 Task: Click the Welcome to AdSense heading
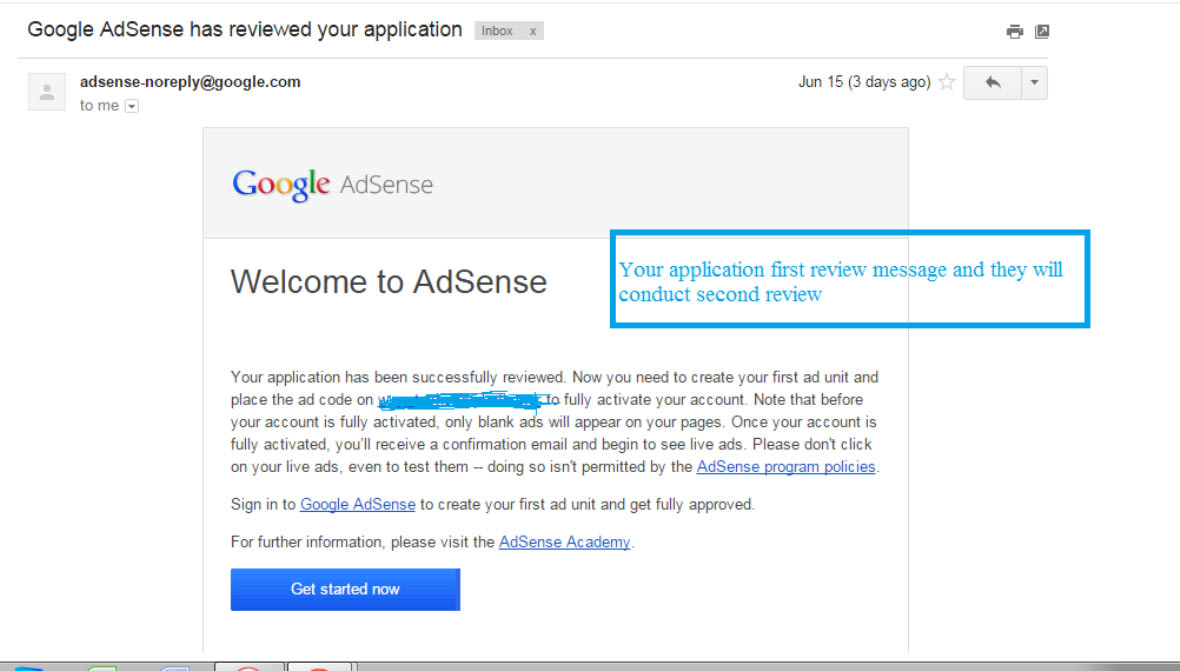click(x=388, y=282)
